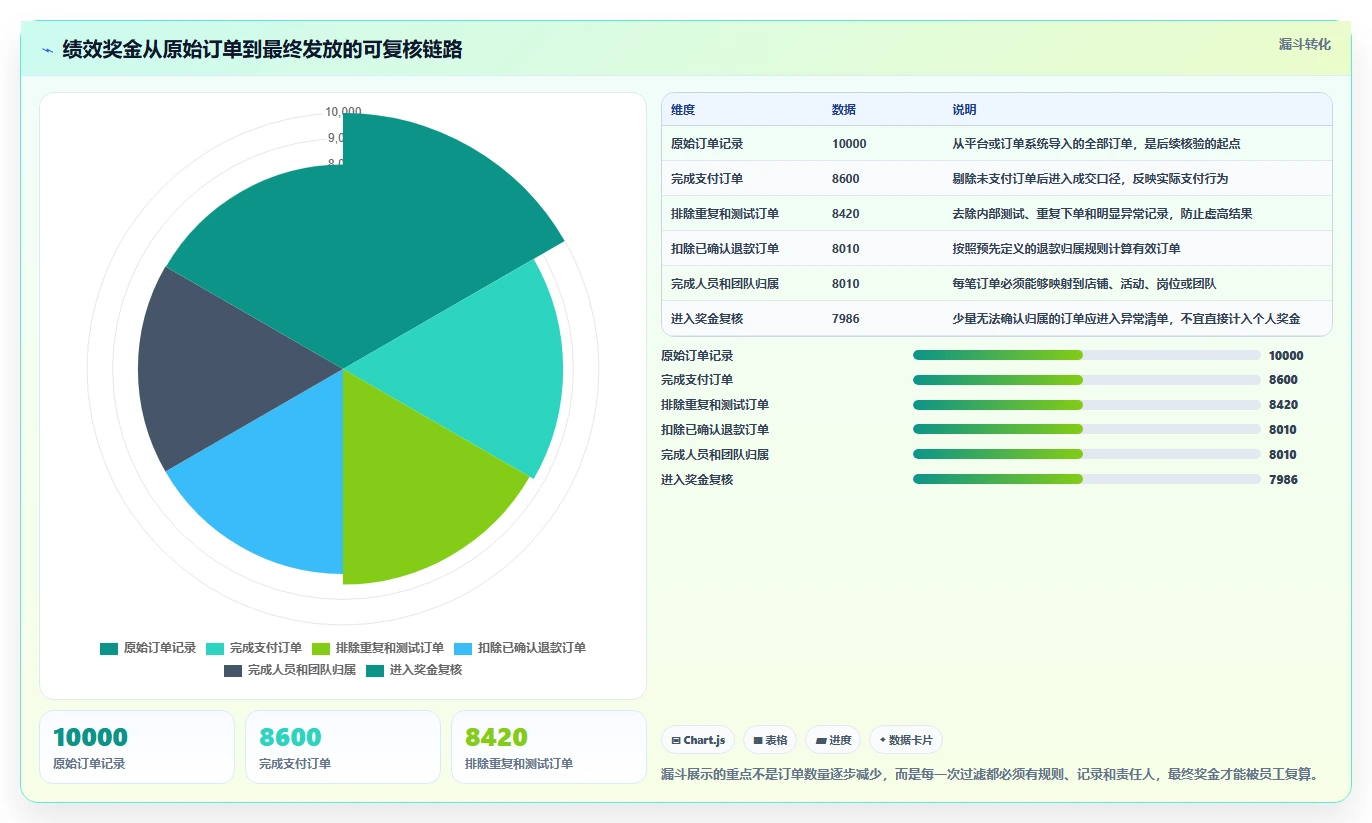Click the 原始订单记录 progress bar

click(1086, 355)
